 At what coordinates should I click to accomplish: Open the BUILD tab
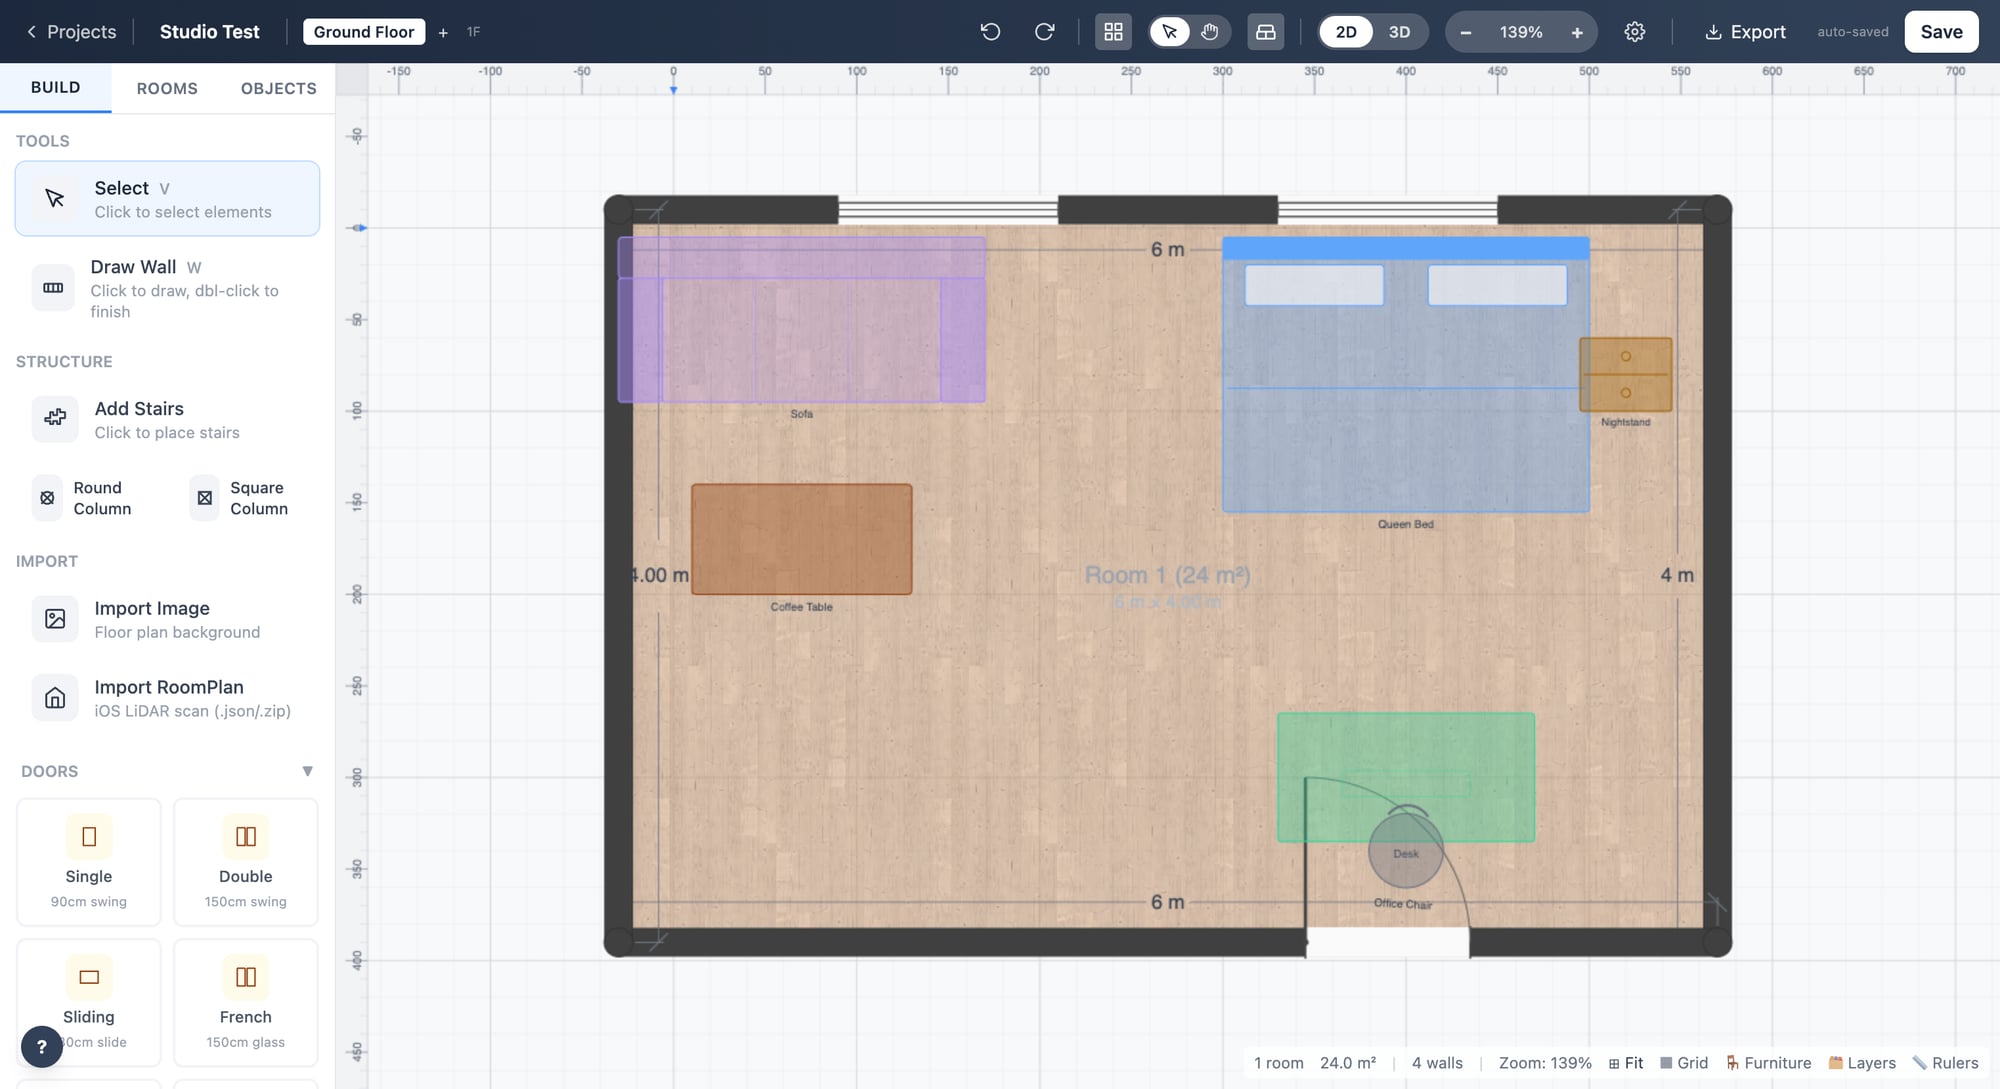(x=56, y=88)
